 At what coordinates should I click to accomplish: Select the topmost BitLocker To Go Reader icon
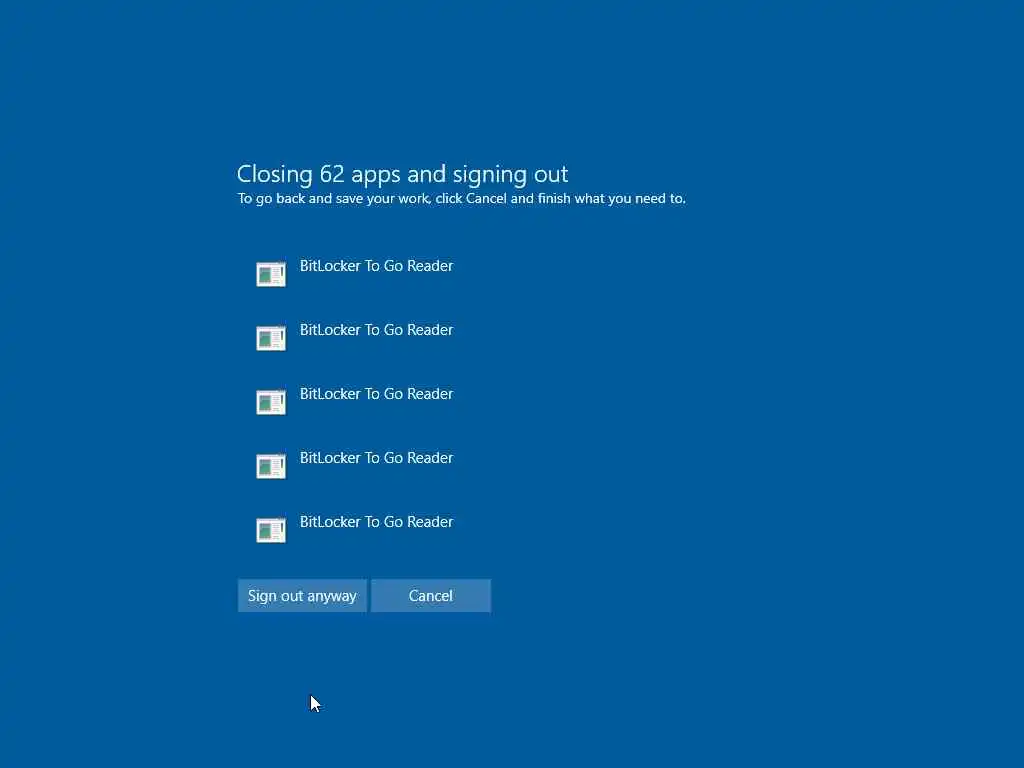[270, 274]
